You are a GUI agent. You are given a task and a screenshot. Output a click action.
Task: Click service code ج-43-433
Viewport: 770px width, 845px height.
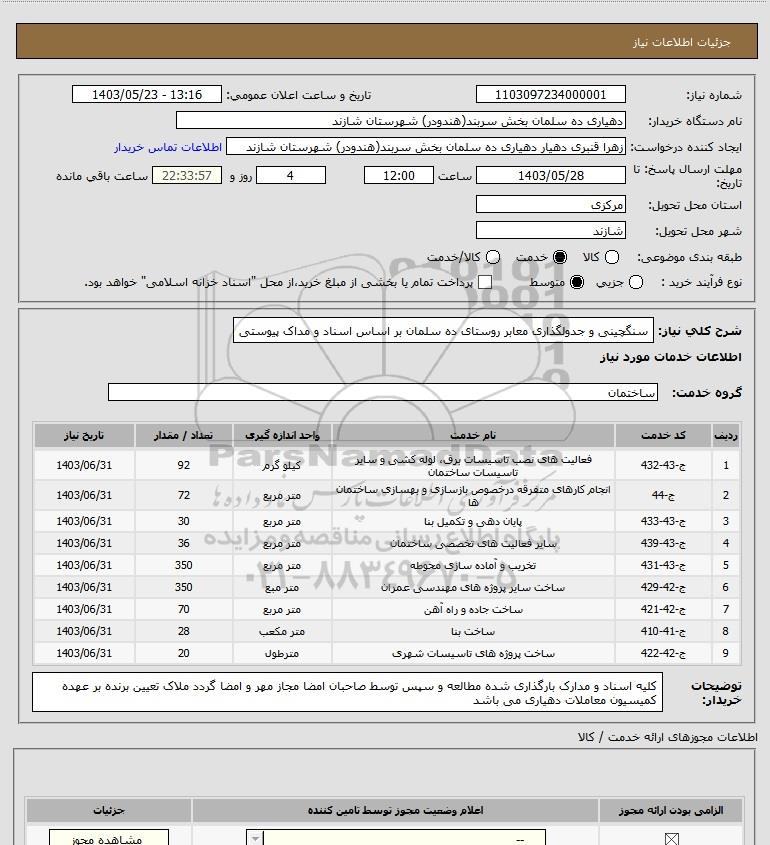(663, 521)
